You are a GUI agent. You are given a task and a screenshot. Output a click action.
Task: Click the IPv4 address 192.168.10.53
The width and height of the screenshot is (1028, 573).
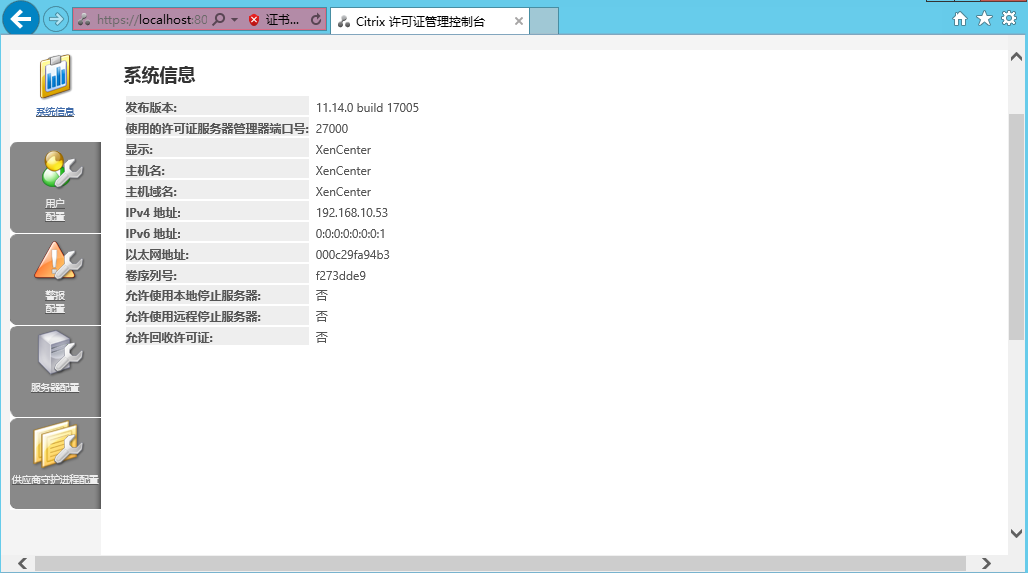[352, 212]
